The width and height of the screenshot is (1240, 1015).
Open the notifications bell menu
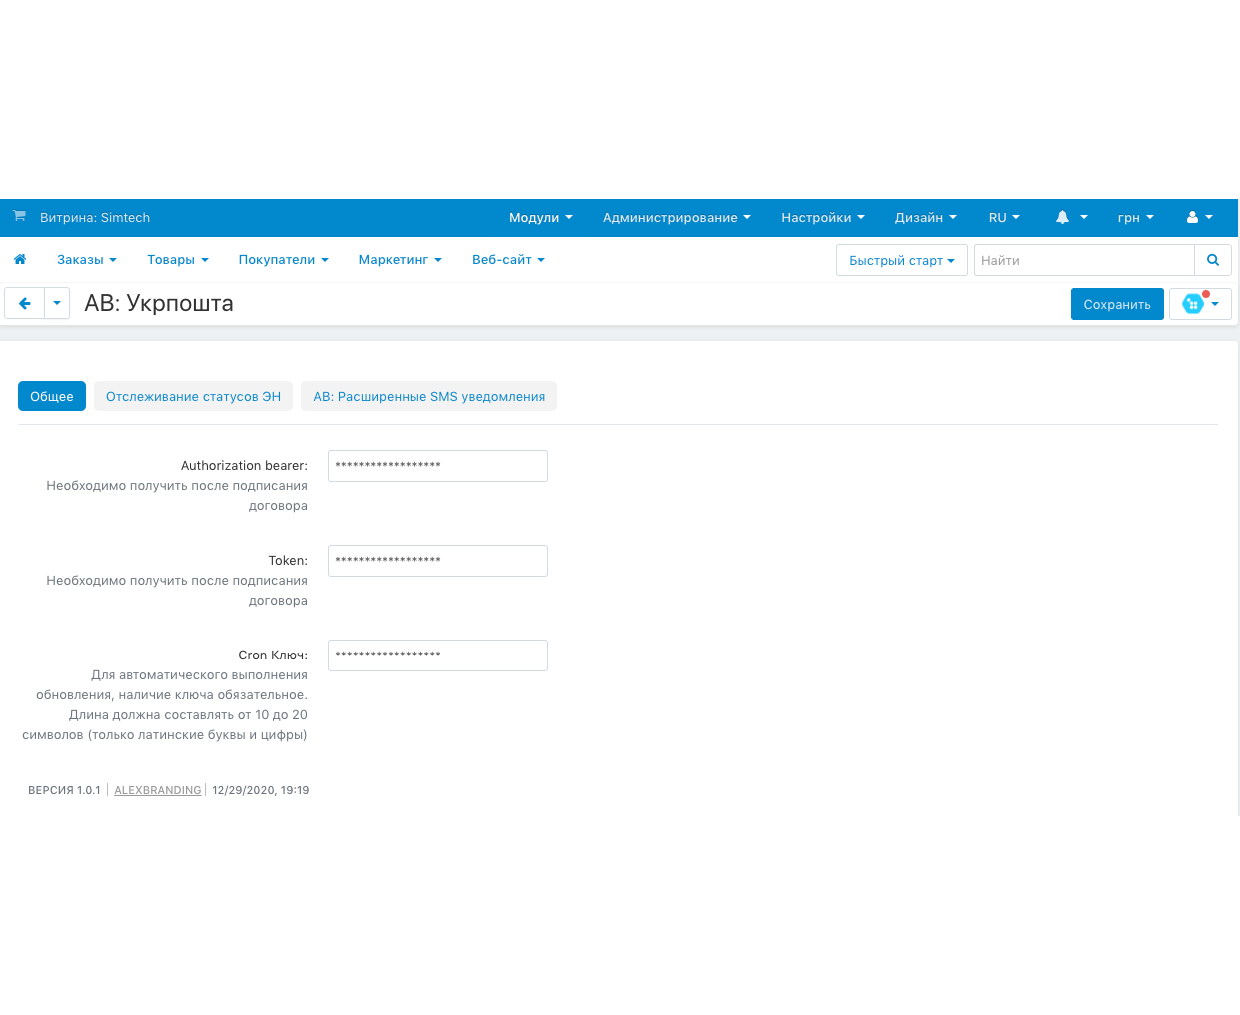[x=1071, y=218]
